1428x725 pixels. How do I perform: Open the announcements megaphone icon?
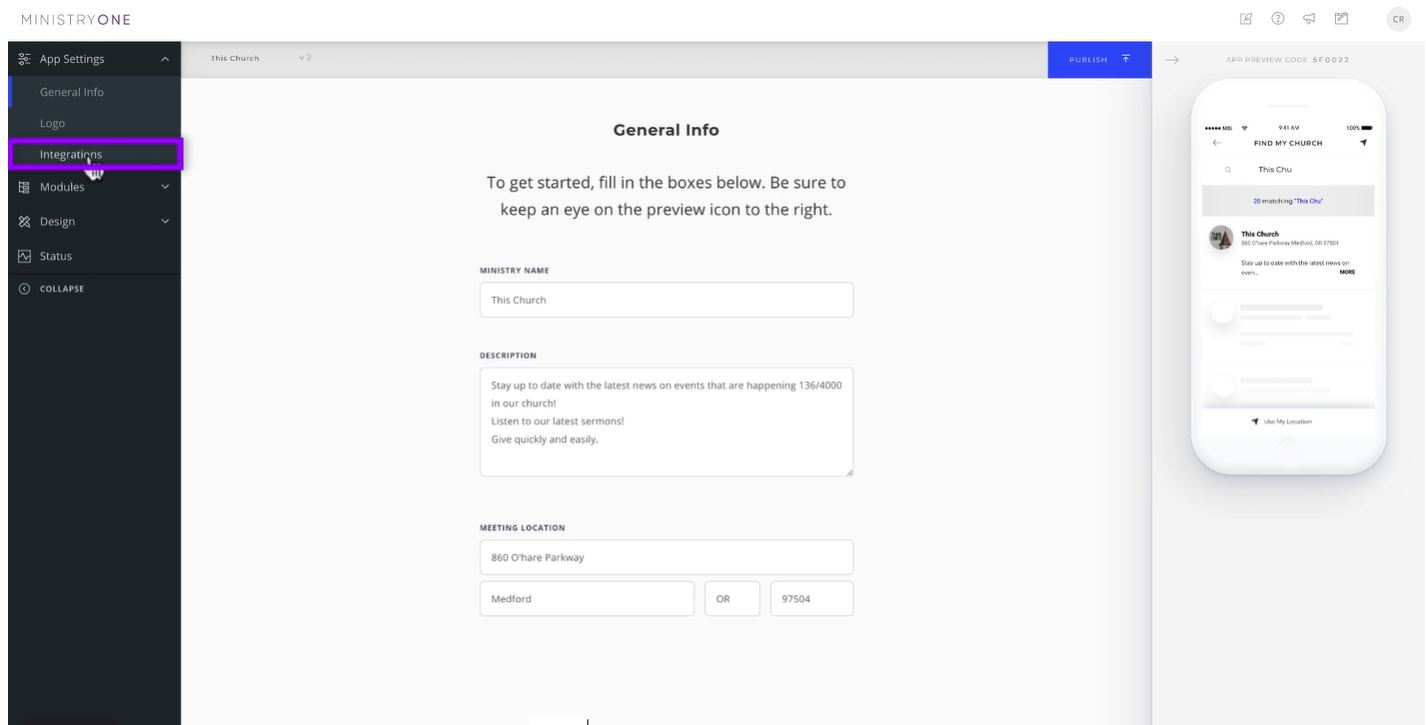(1309, 19)
